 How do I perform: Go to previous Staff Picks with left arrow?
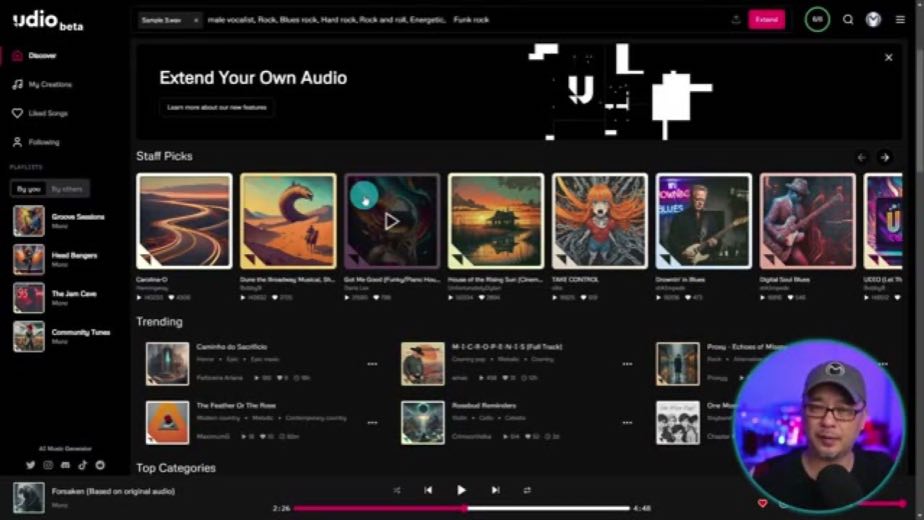click(x=862, y=157)
